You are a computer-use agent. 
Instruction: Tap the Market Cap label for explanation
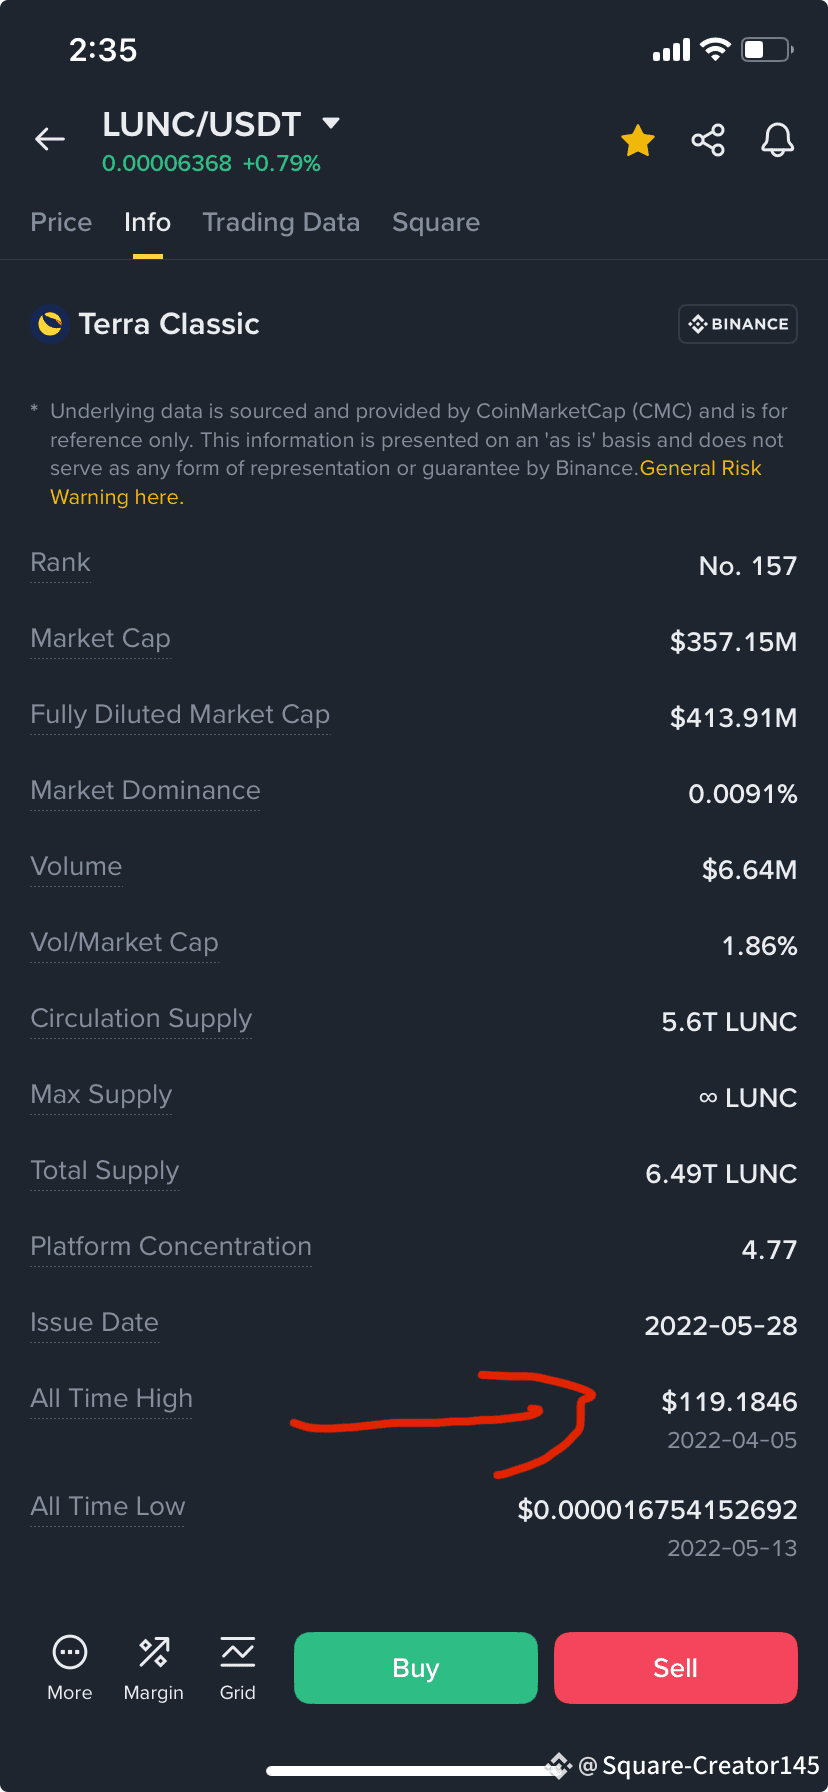point(100,638)
